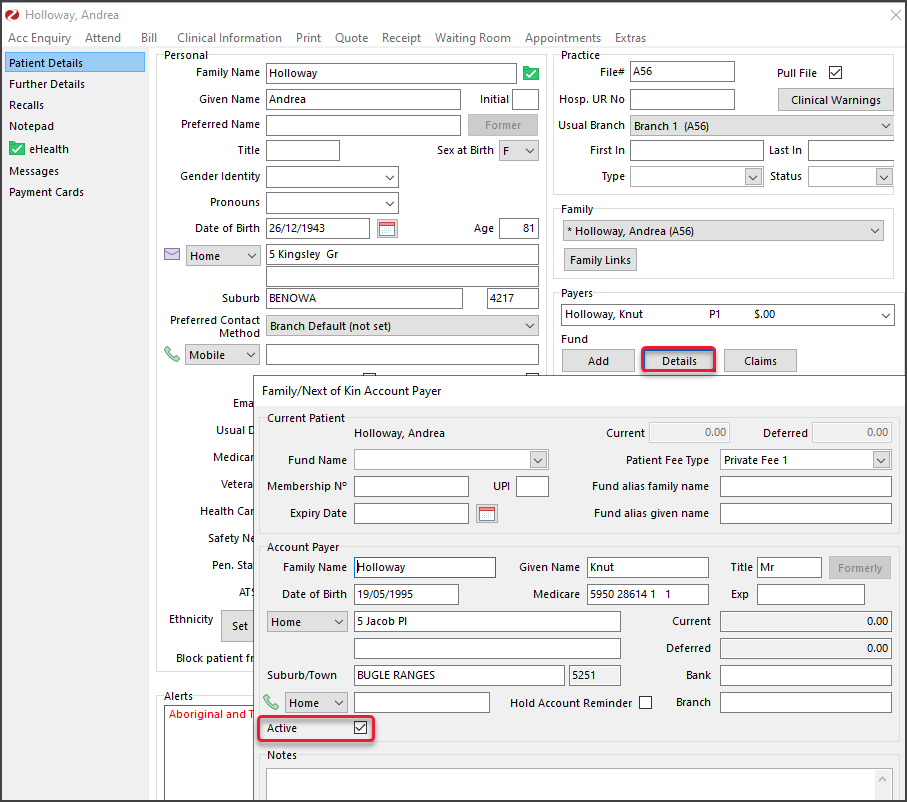Open the Clinical Information menu
The image size is (907, 802).
point(229,38)
